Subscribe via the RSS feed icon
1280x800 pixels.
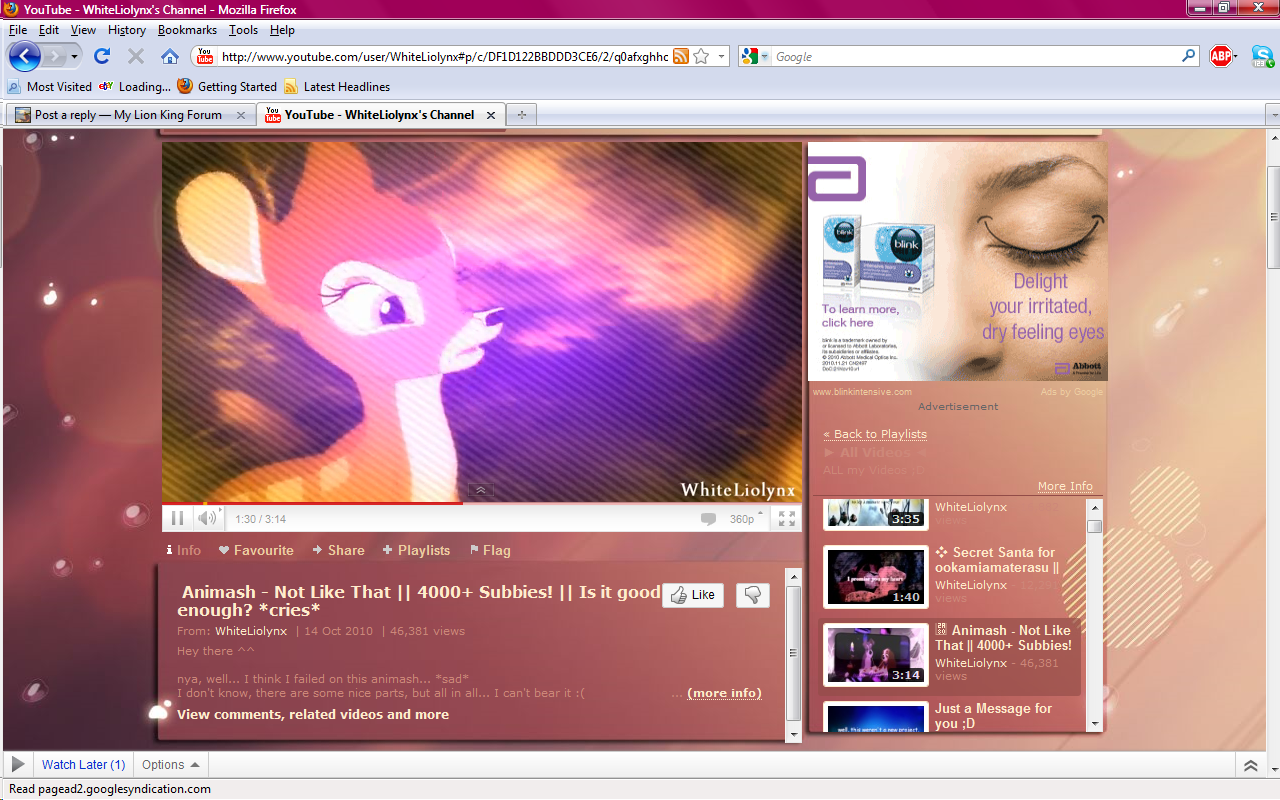(681, 57)
